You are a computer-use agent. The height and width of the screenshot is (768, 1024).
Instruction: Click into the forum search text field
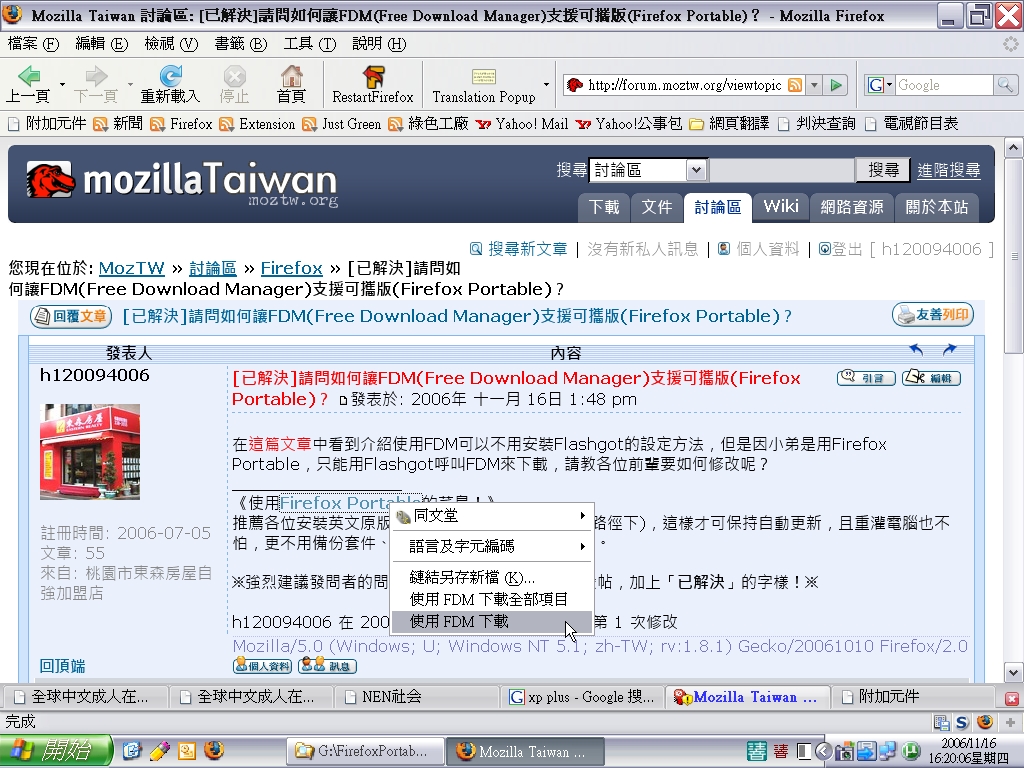pyautogui.click(x=782, y=170)
